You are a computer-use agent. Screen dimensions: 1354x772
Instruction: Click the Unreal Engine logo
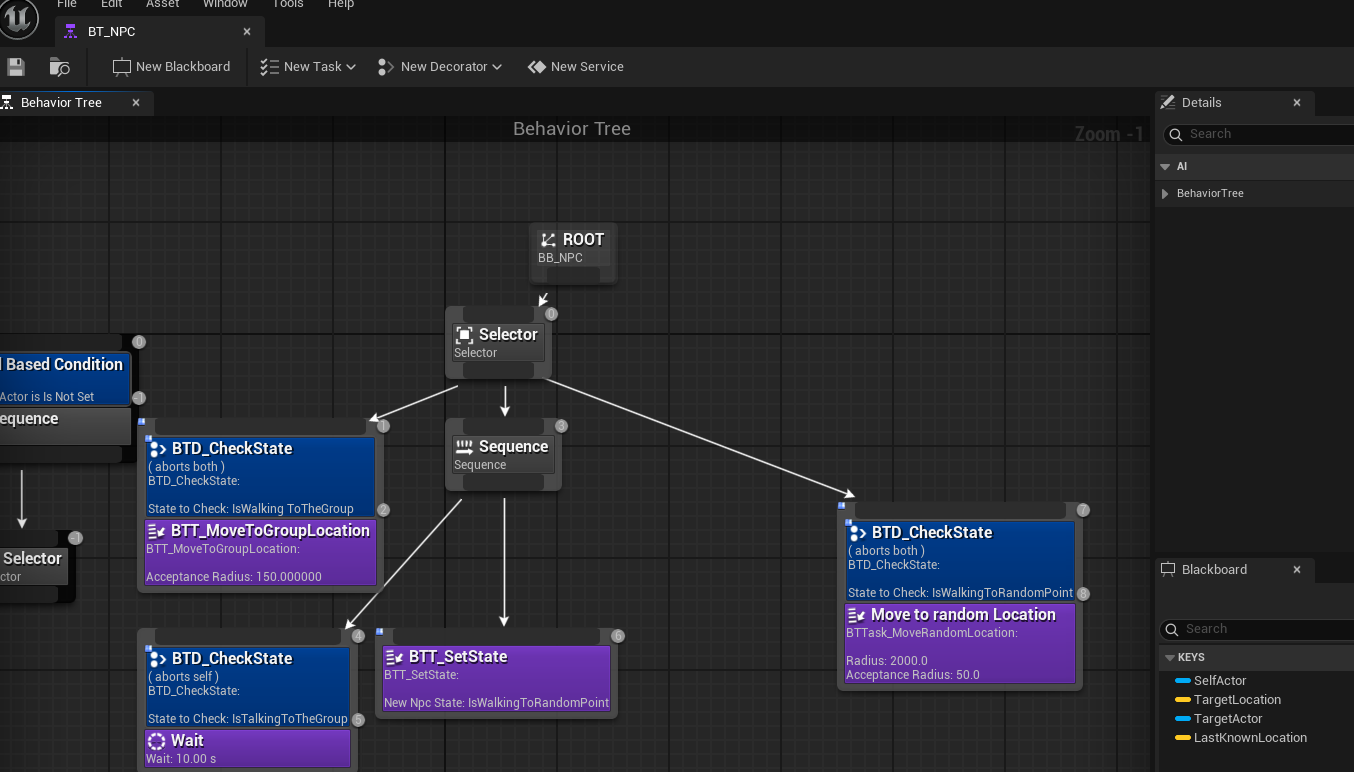pos(18,18)
